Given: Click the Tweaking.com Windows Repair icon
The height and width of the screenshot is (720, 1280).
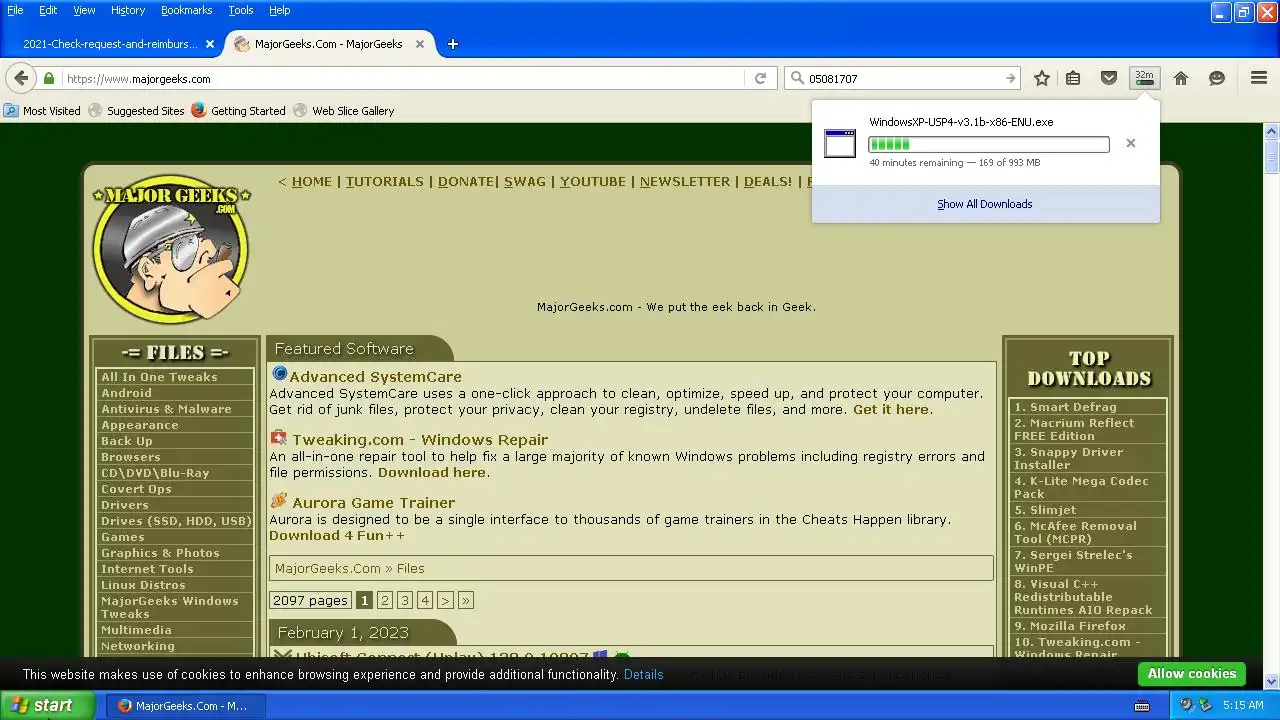Looking at the screenshot, I should point(279,438).
